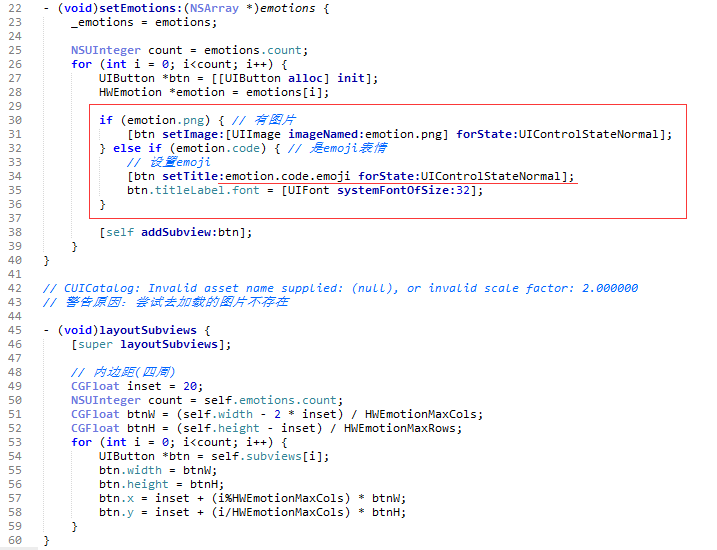This screenshot has width=717, height=550.
Task: Click 'for' keyword on line 53
Action: (81, 442)
